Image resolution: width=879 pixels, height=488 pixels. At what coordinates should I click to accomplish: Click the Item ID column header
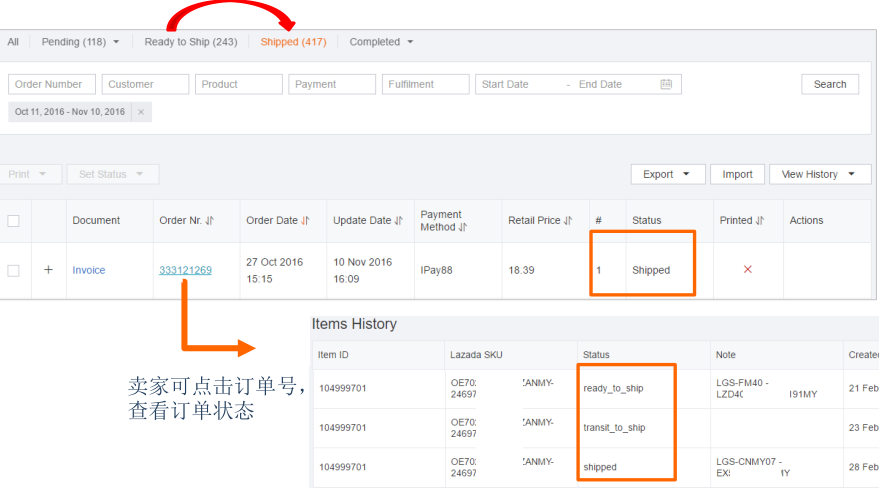[333, 355]
